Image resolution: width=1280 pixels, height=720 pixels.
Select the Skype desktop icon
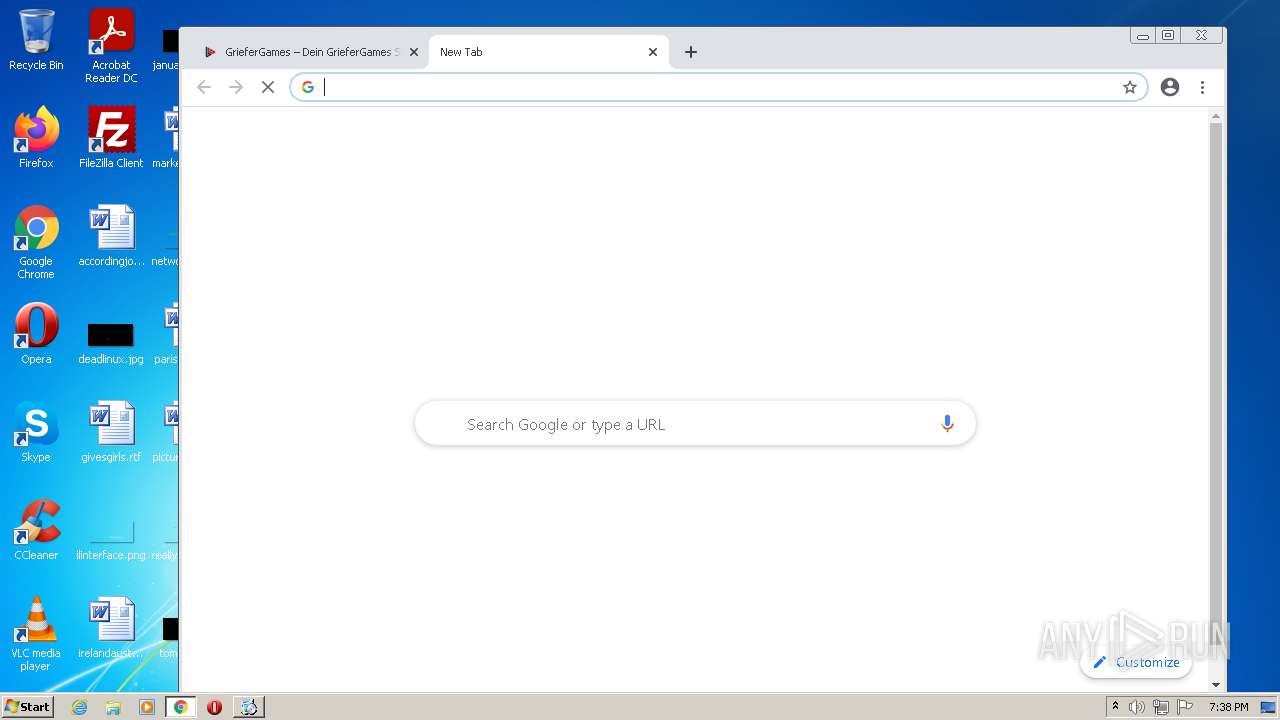(36, 432)
